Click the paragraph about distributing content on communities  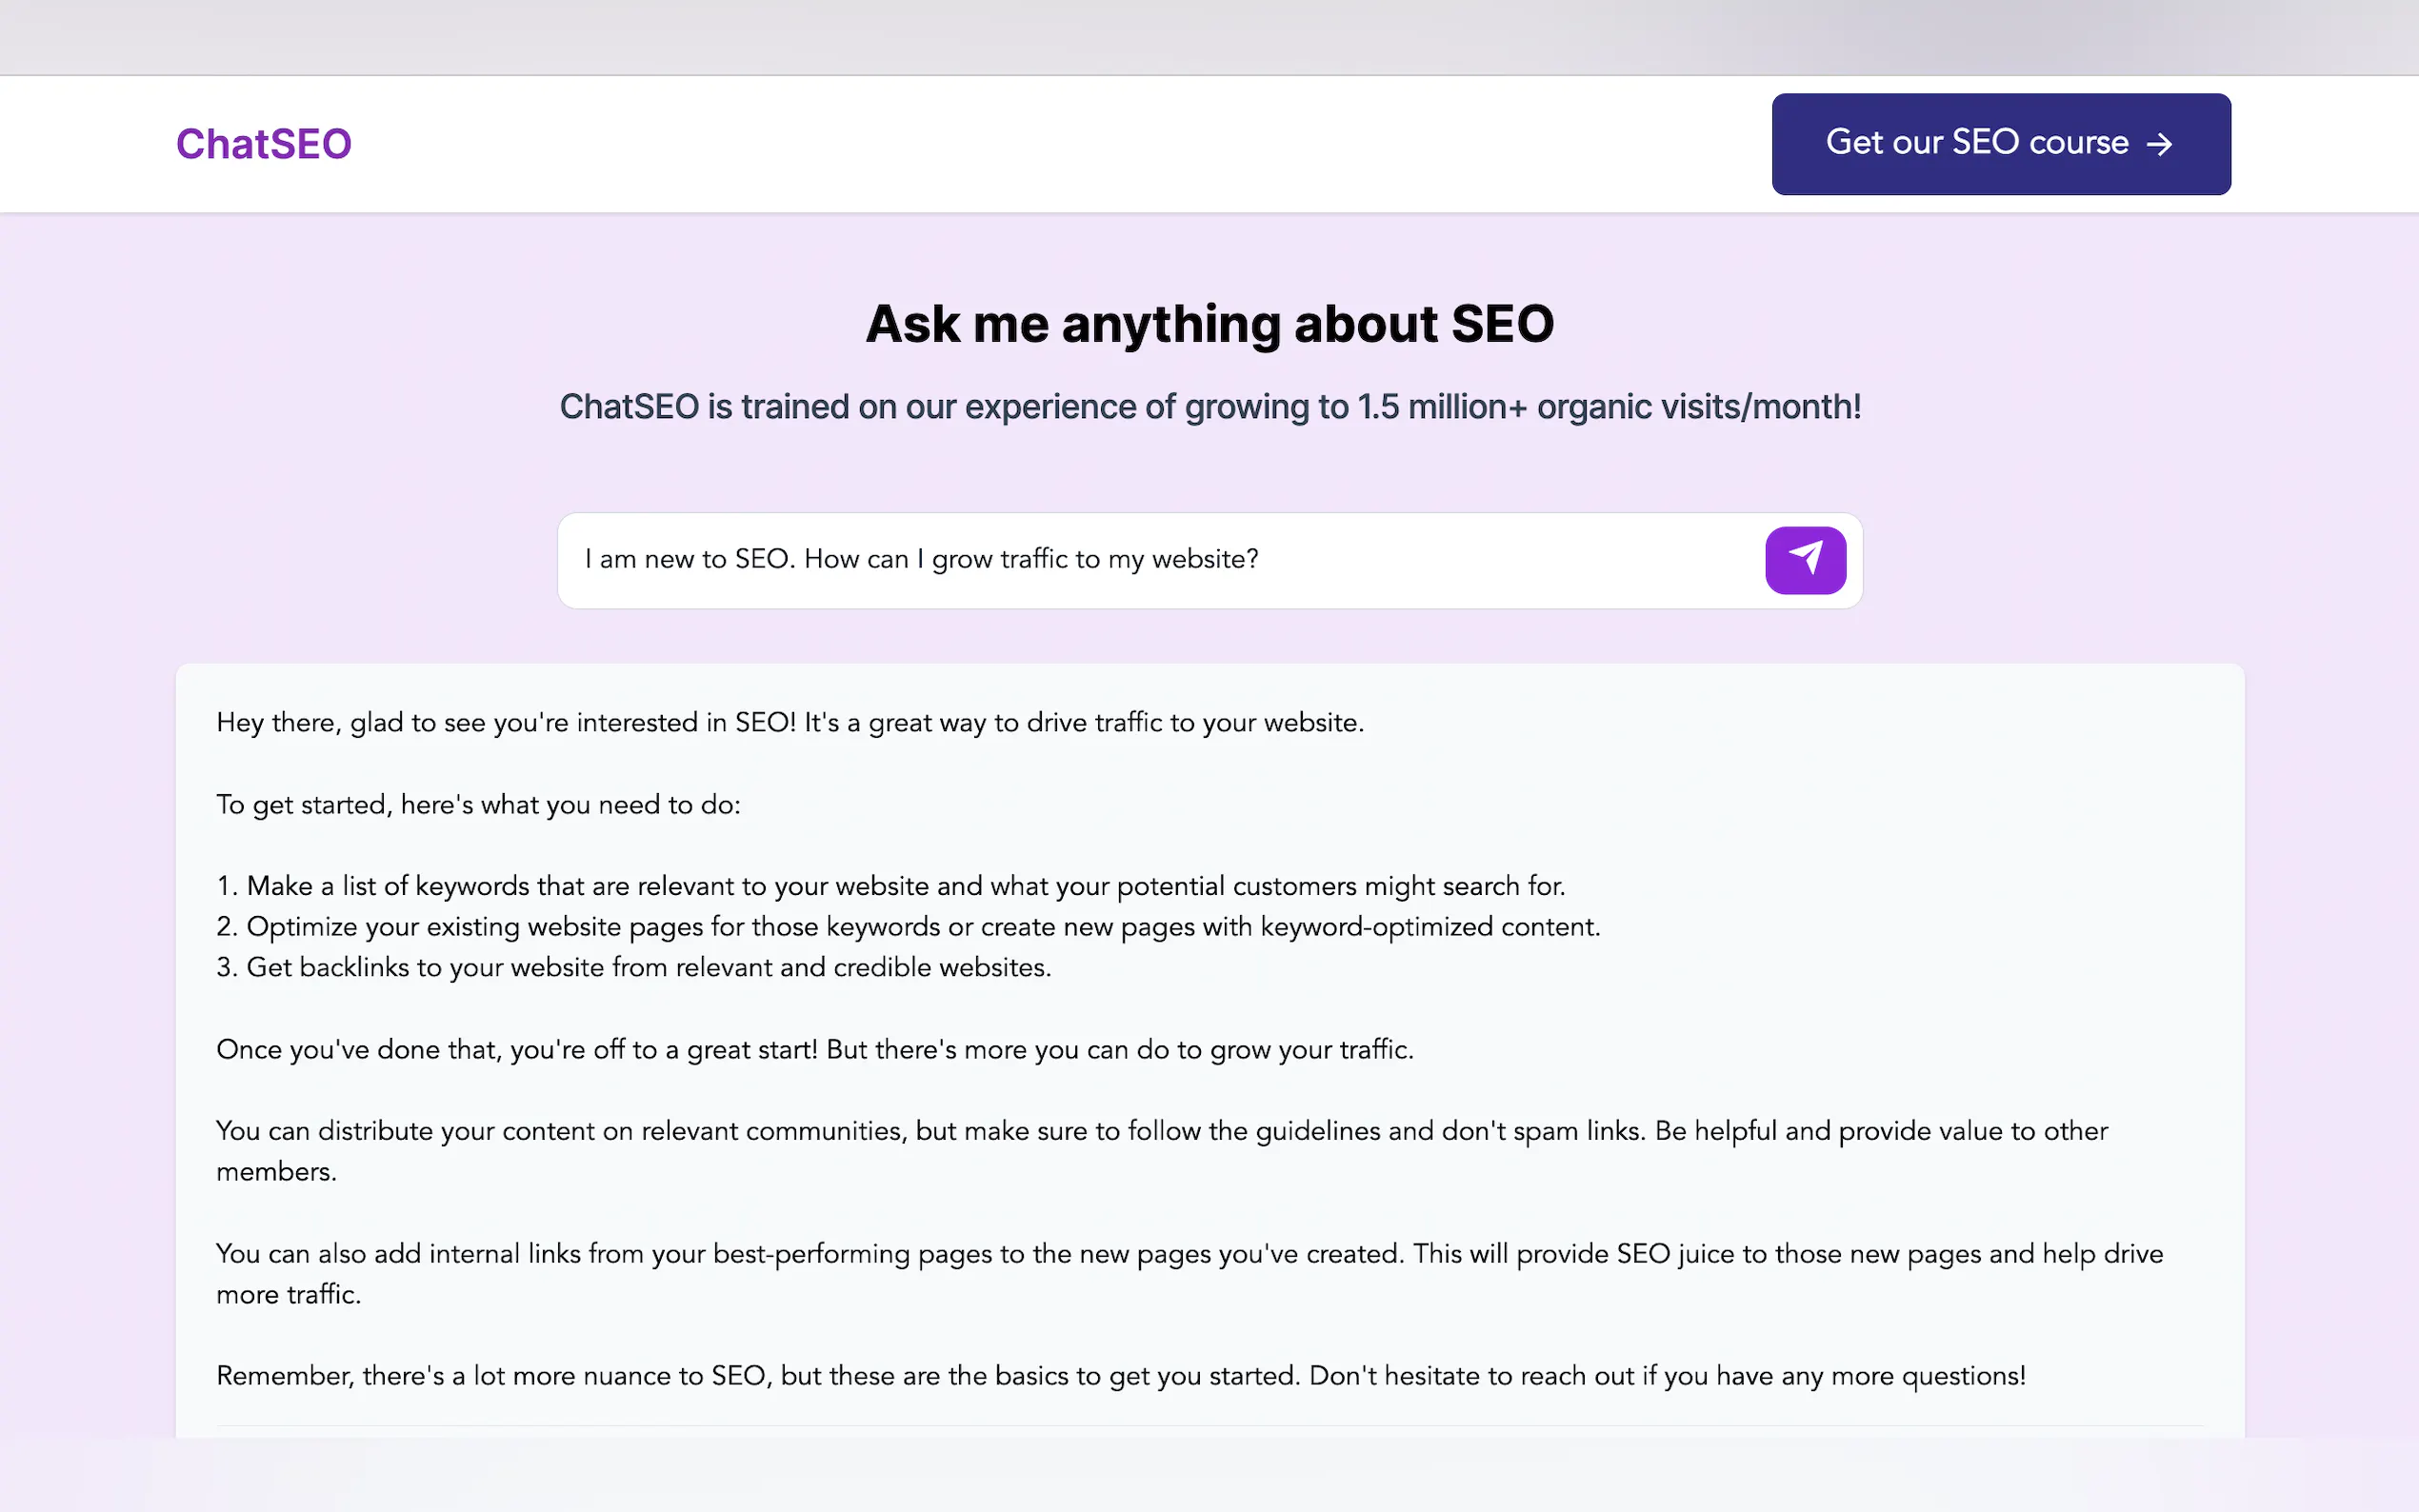[1160, 1131]
